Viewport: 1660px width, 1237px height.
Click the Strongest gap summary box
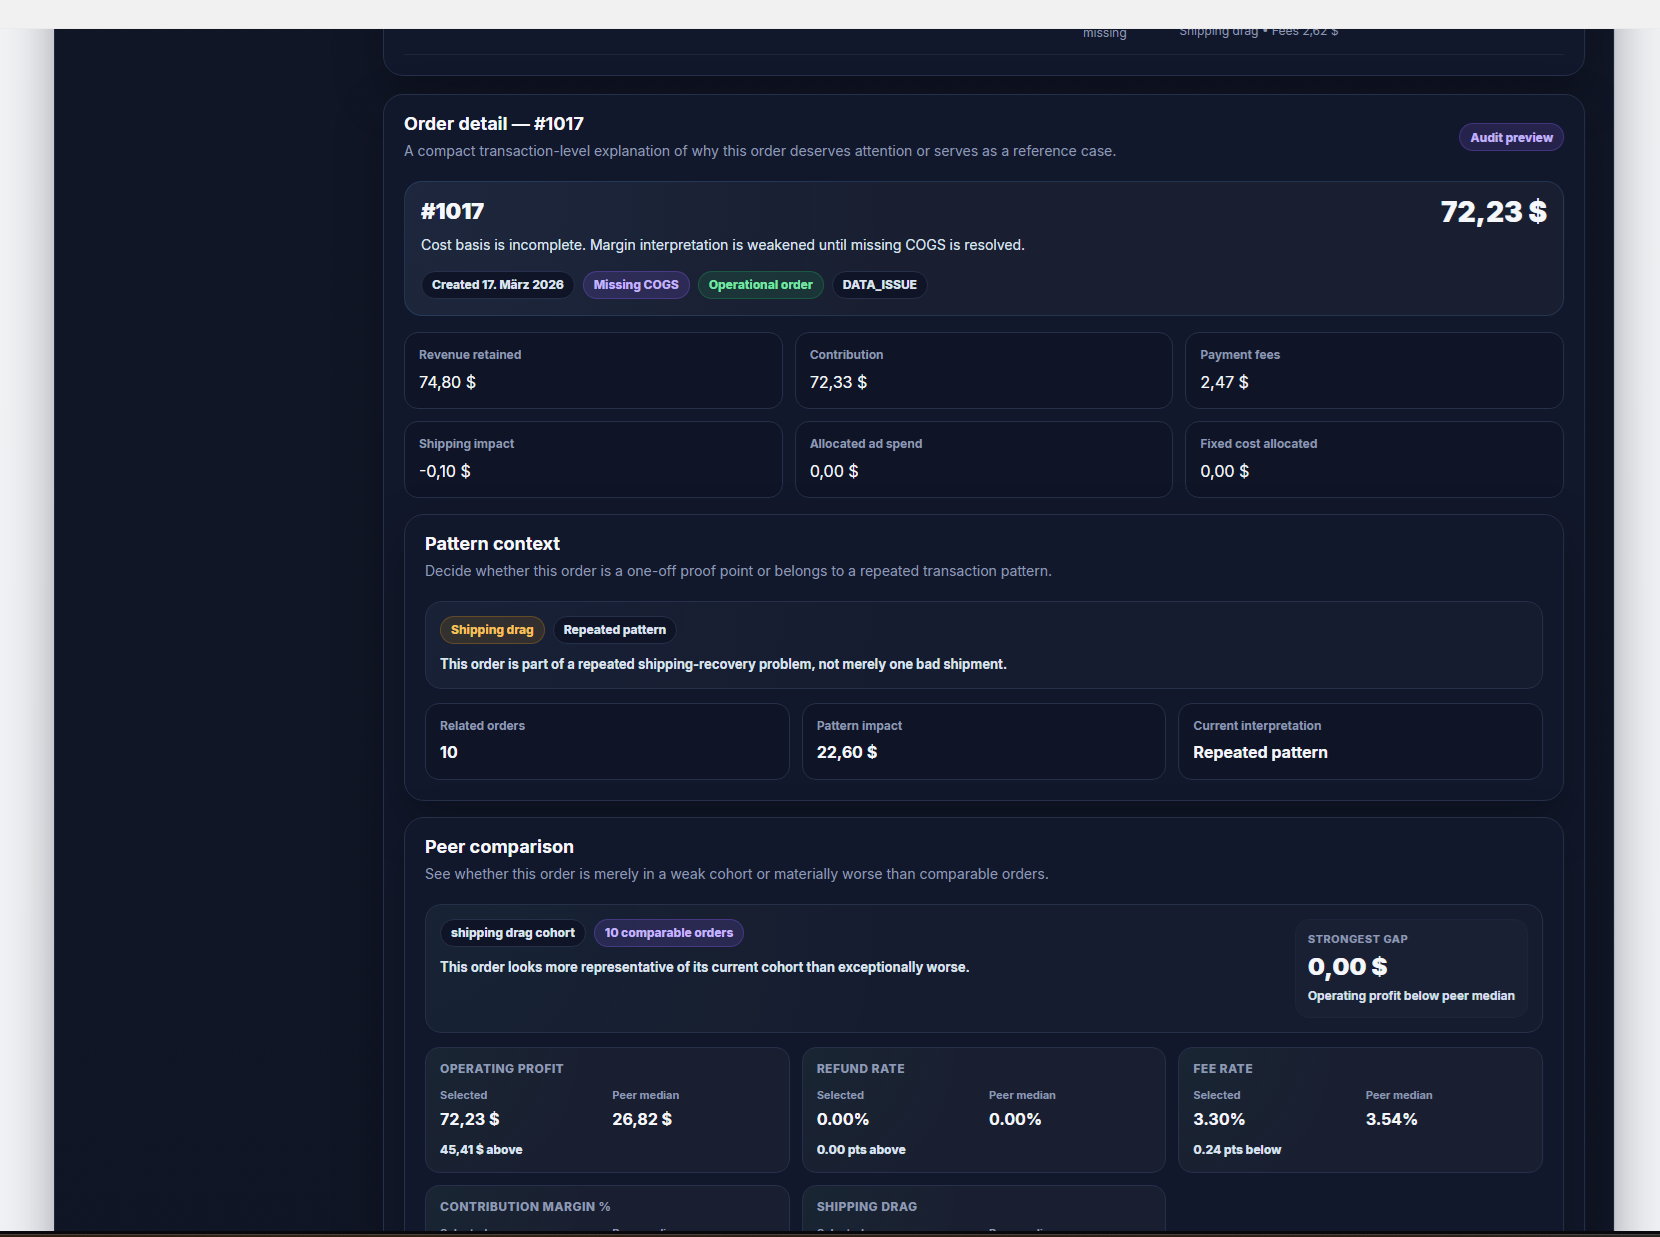1410,968
